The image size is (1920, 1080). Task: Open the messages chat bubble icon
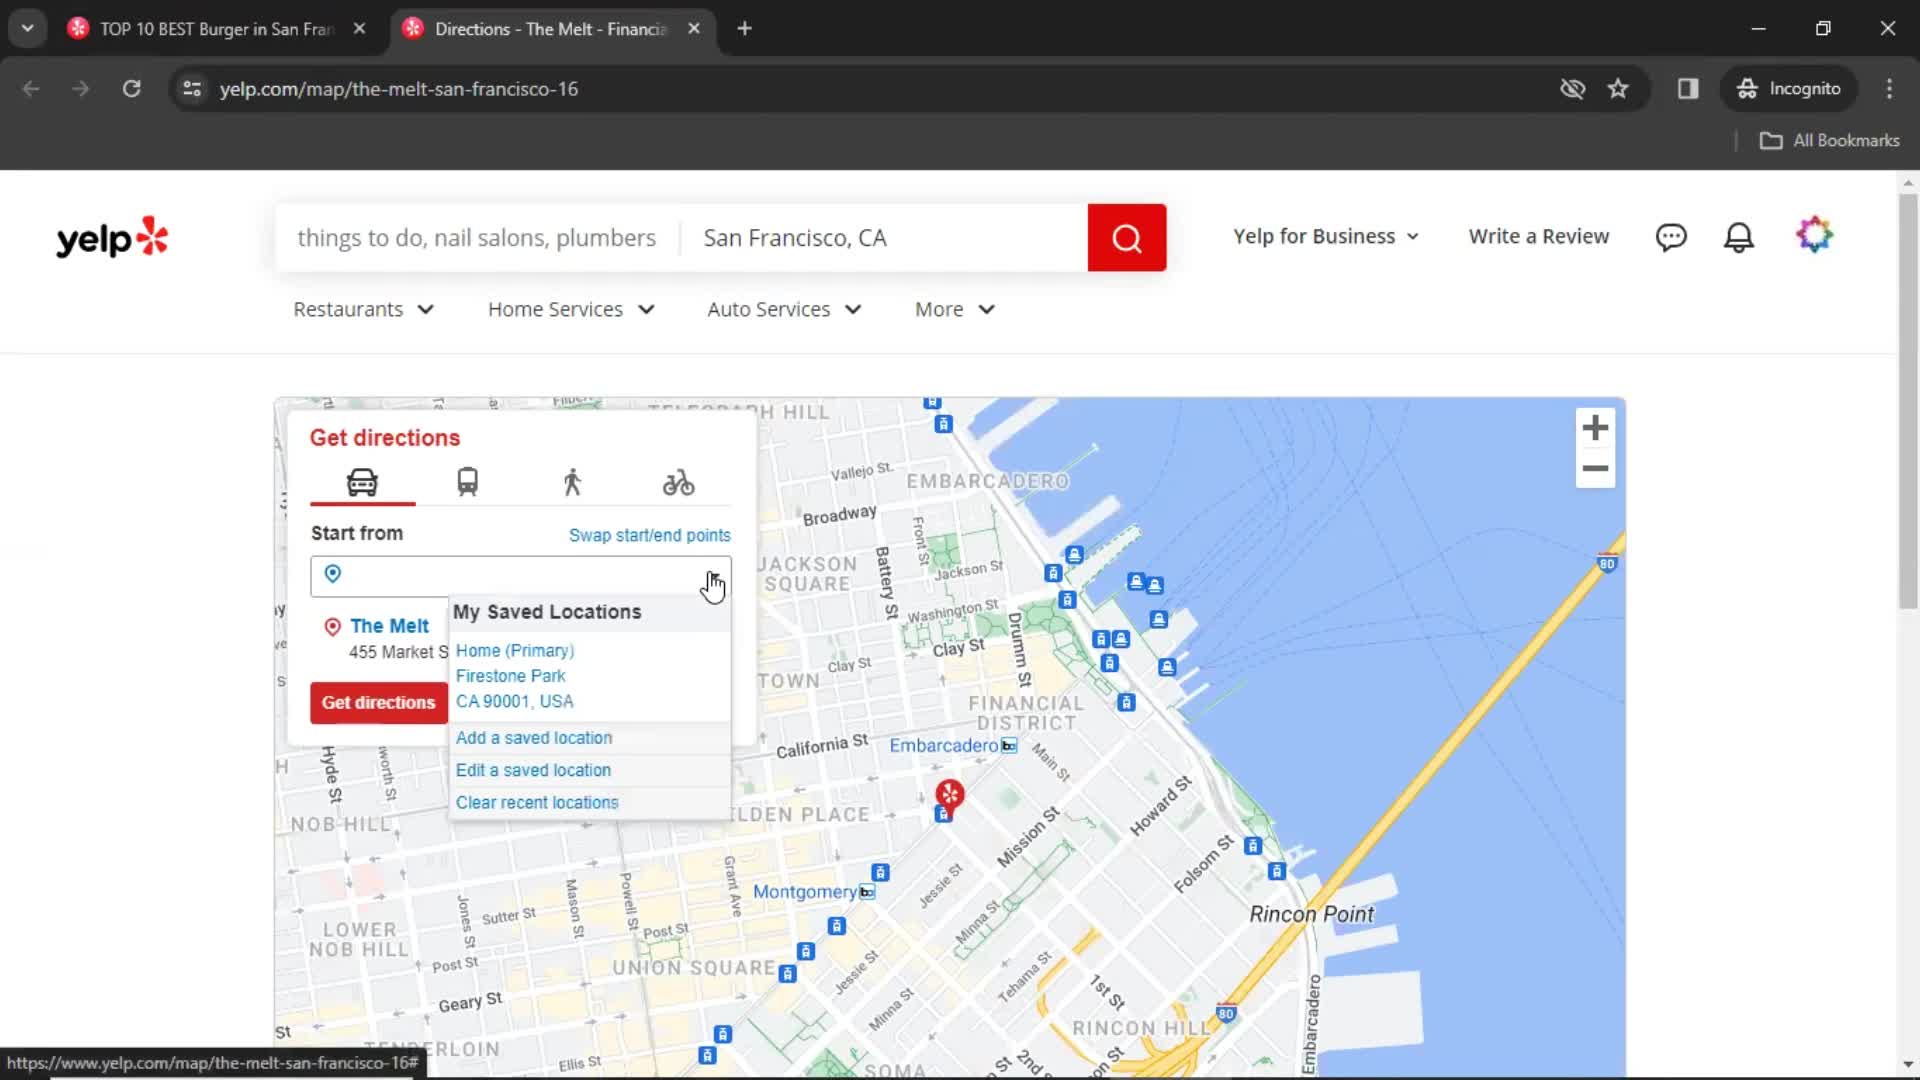[1671, 237]
